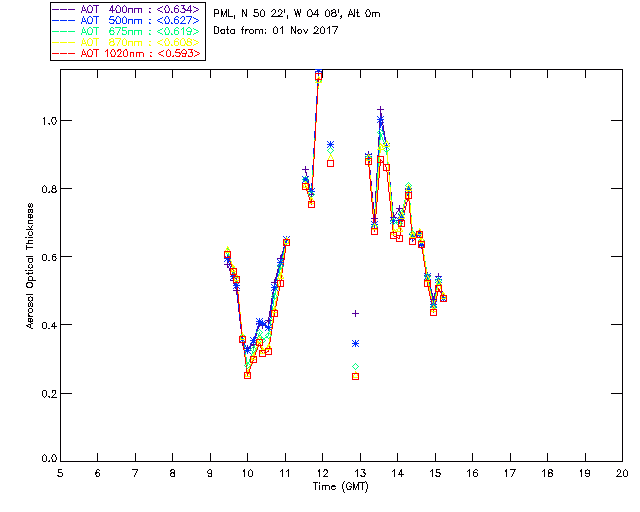640x512 pixels.
Task: Click the green AOT 675nm legend entry
Action: 140,30
